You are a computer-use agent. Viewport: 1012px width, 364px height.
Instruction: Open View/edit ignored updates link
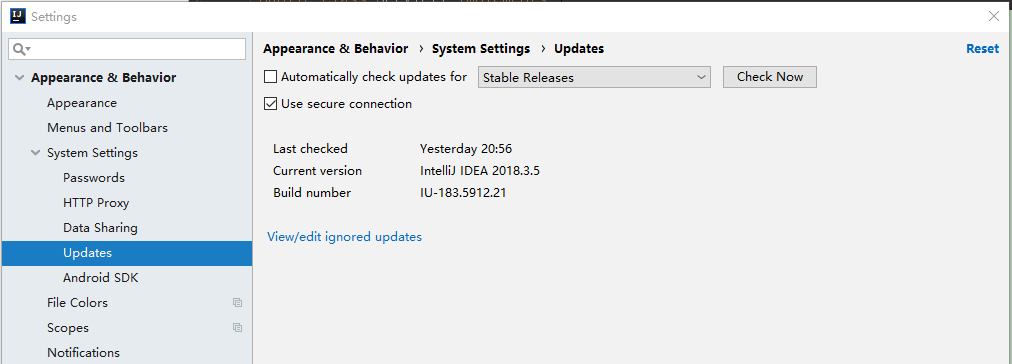click(x=344, y=237)
